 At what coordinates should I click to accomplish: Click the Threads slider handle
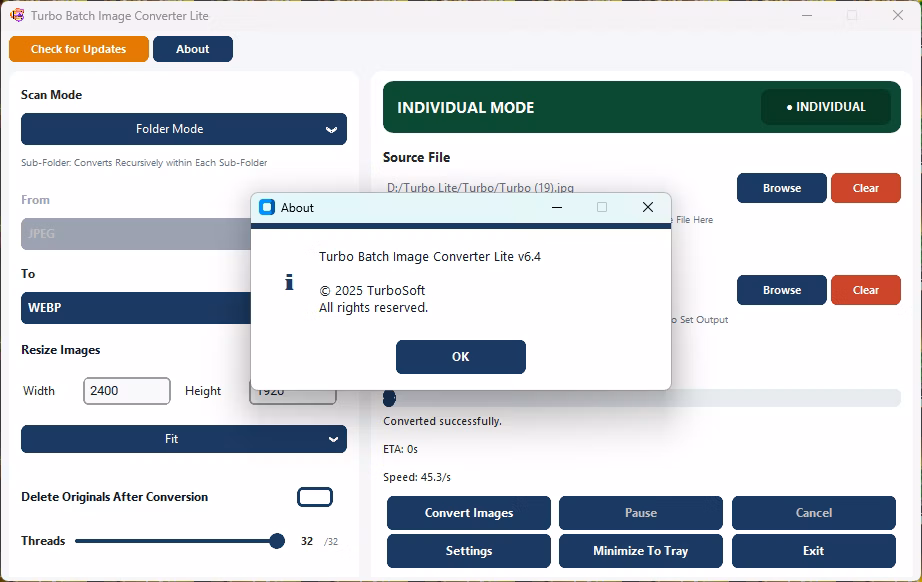pyautogui.click(x=277, y=541)
